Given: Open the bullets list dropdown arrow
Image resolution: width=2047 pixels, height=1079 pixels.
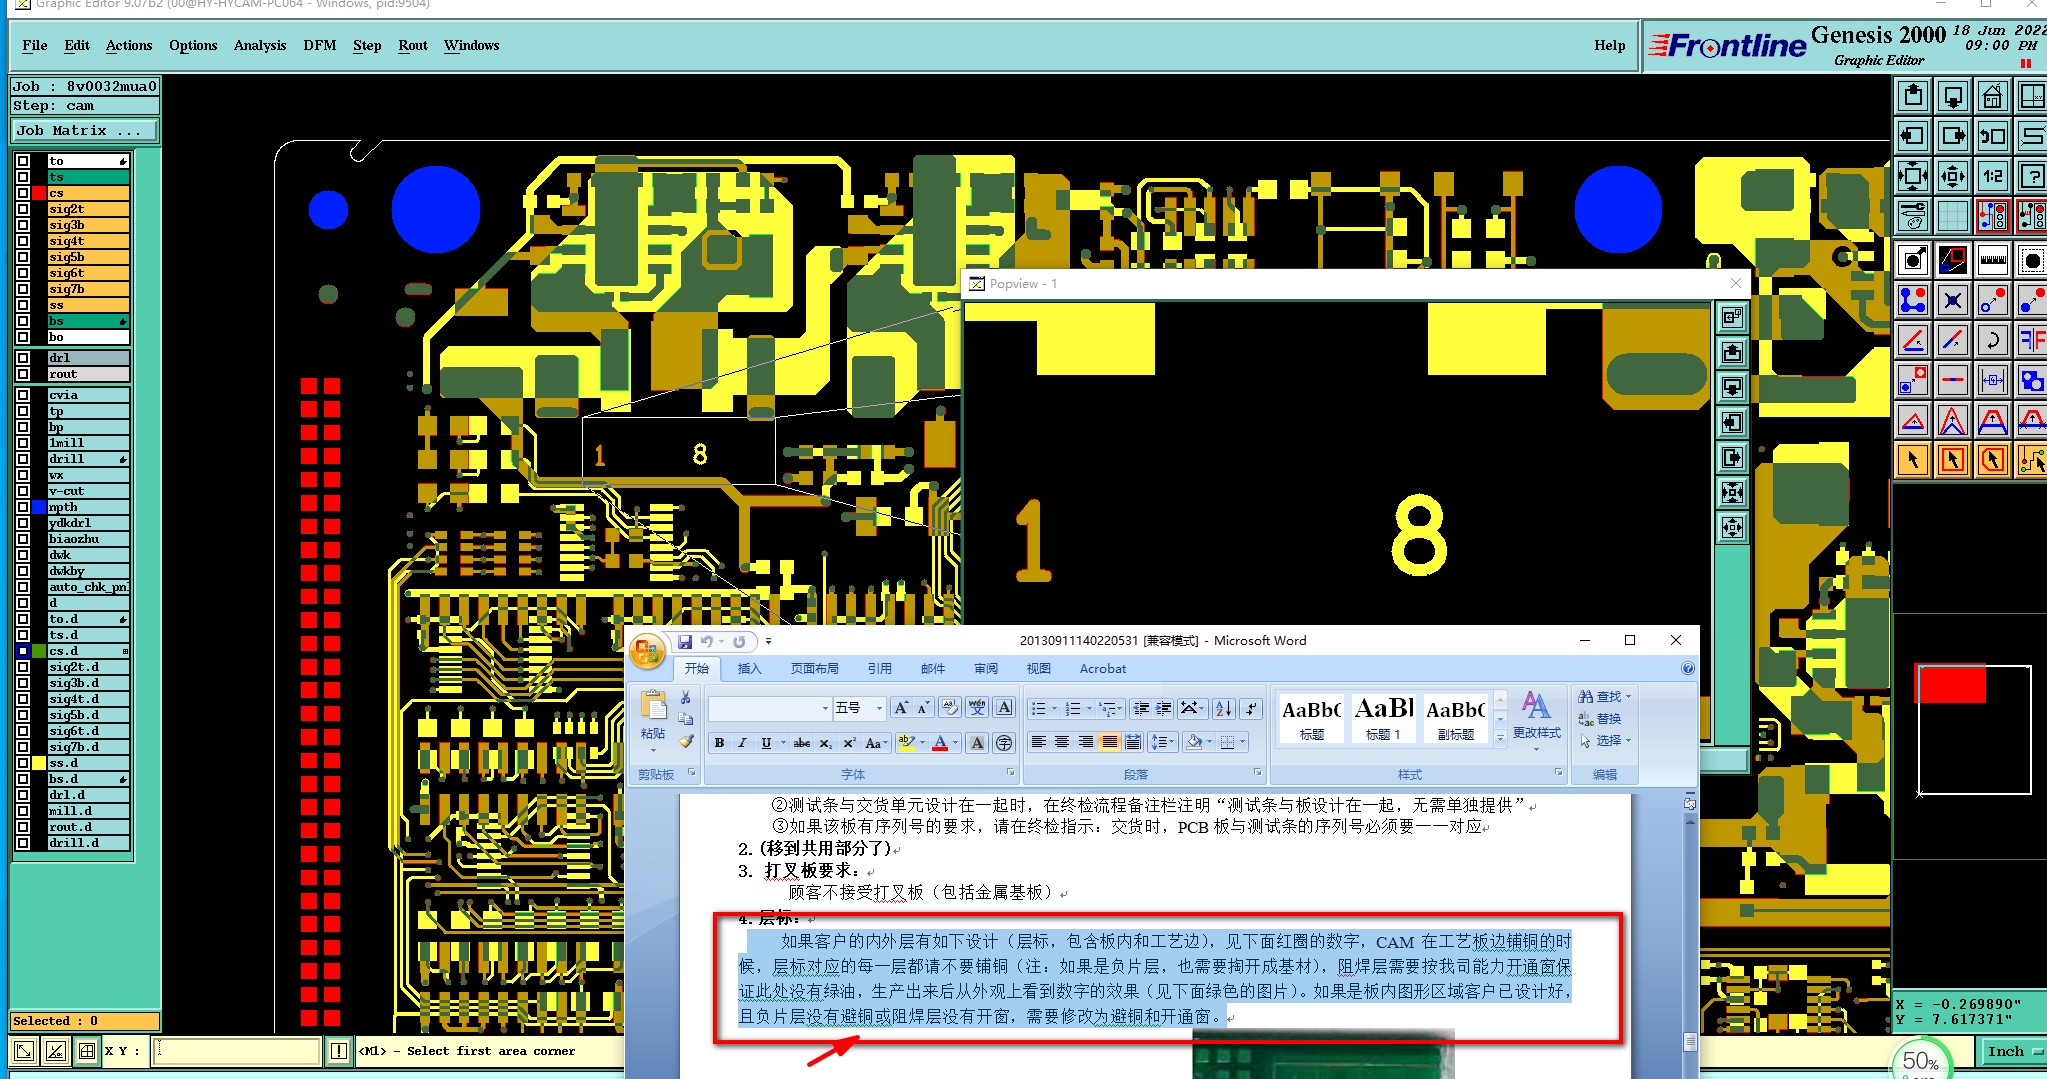Looking at the screenshot, I should pyautogui.click(x=1054, y=709).
